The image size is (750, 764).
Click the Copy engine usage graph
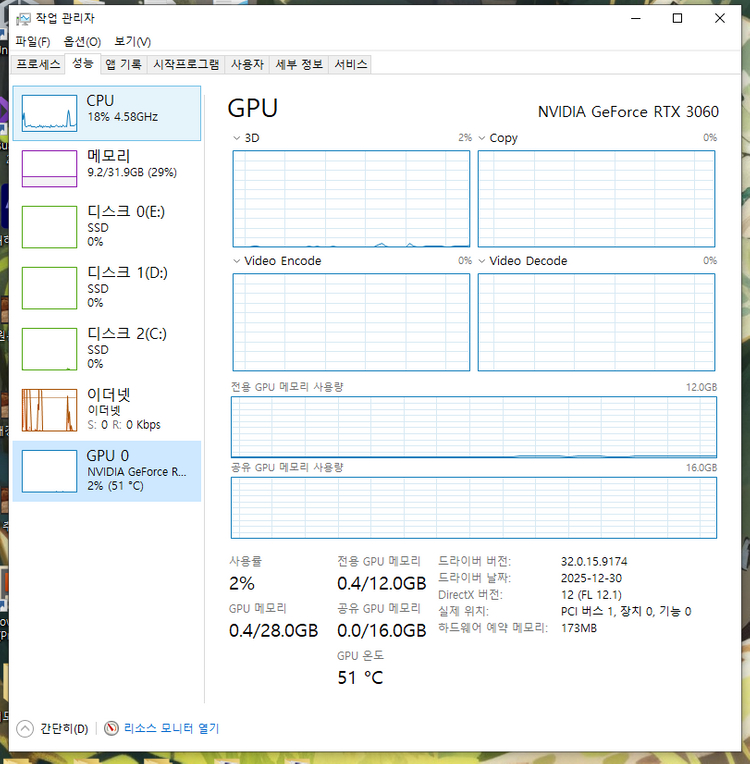coord(596,199)
